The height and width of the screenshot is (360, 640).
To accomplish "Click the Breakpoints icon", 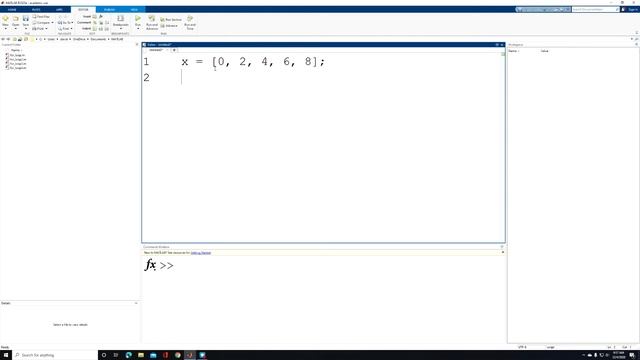I will pos(120,19).
